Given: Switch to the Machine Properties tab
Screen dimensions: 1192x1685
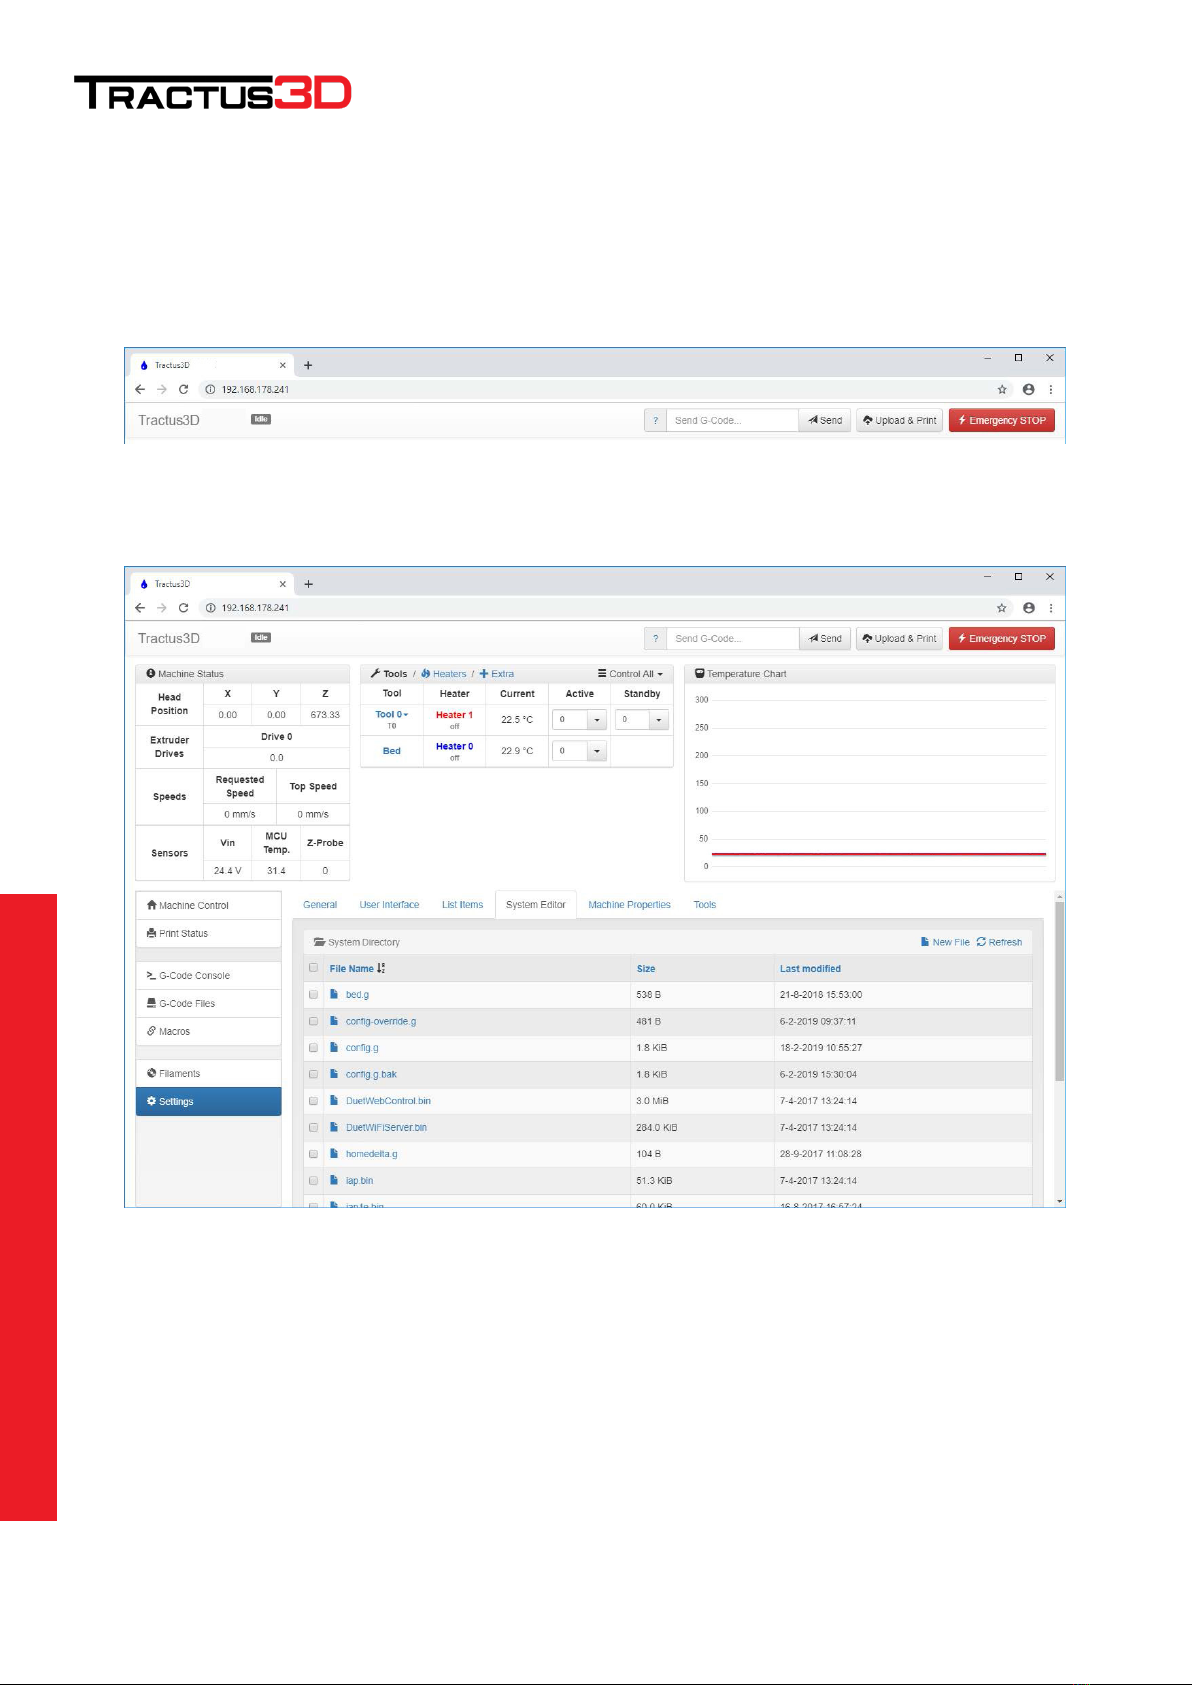Looking at the screenshot, I should 629,904.
